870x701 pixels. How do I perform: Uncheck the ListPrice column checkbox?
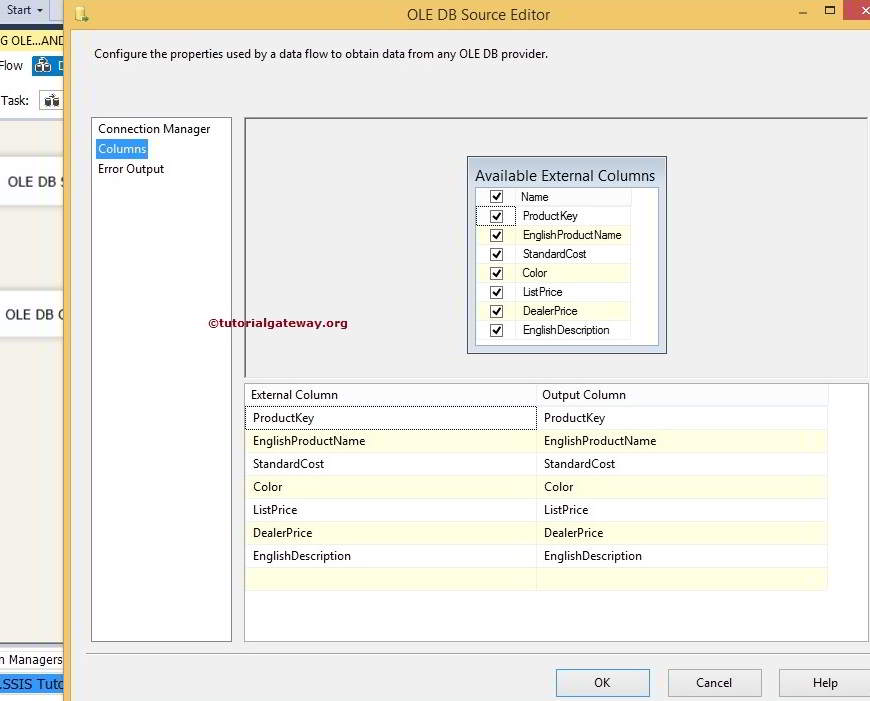click(497, 292)
